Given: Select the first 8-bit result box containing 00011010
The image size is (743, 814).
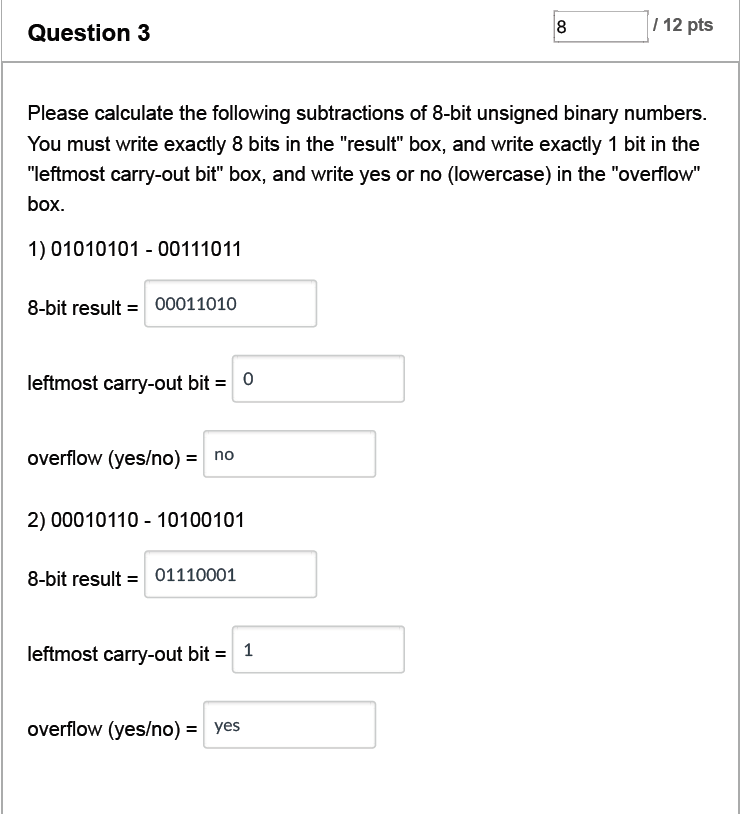Looking at the screenshot, I should (x=231, y=303).
